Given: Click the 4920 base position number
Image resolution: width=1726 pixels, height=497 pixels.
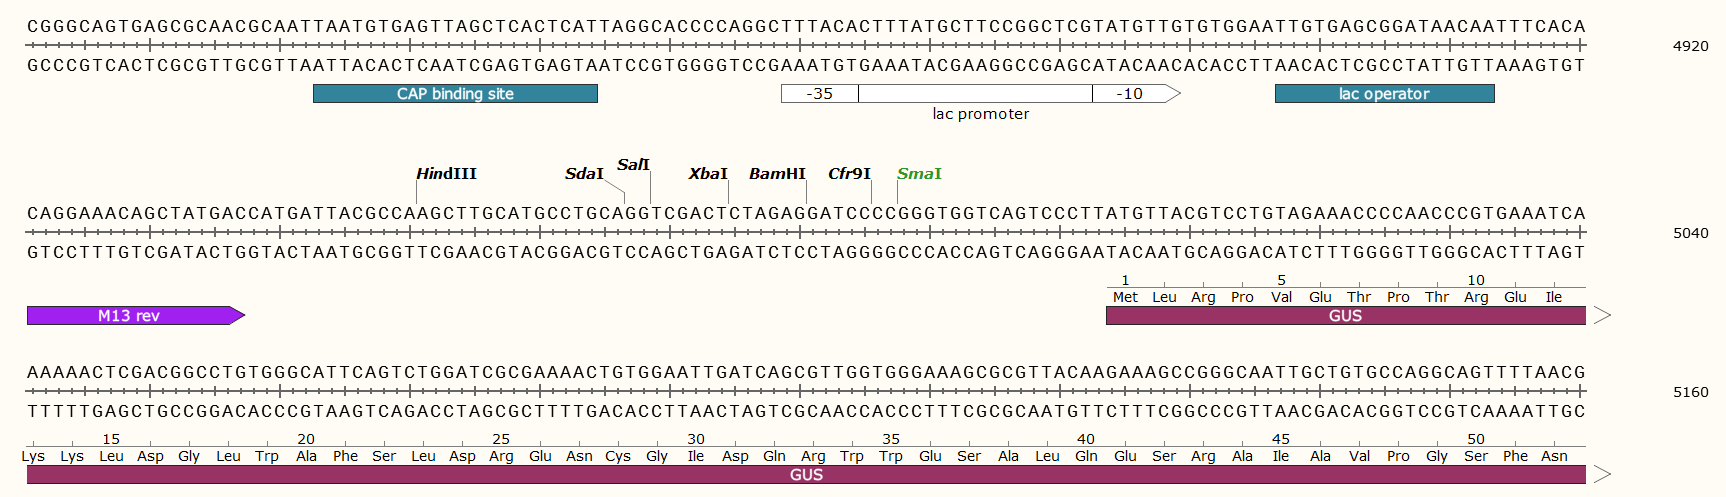Looking at the screenshot, I should tap(1690, 46).
